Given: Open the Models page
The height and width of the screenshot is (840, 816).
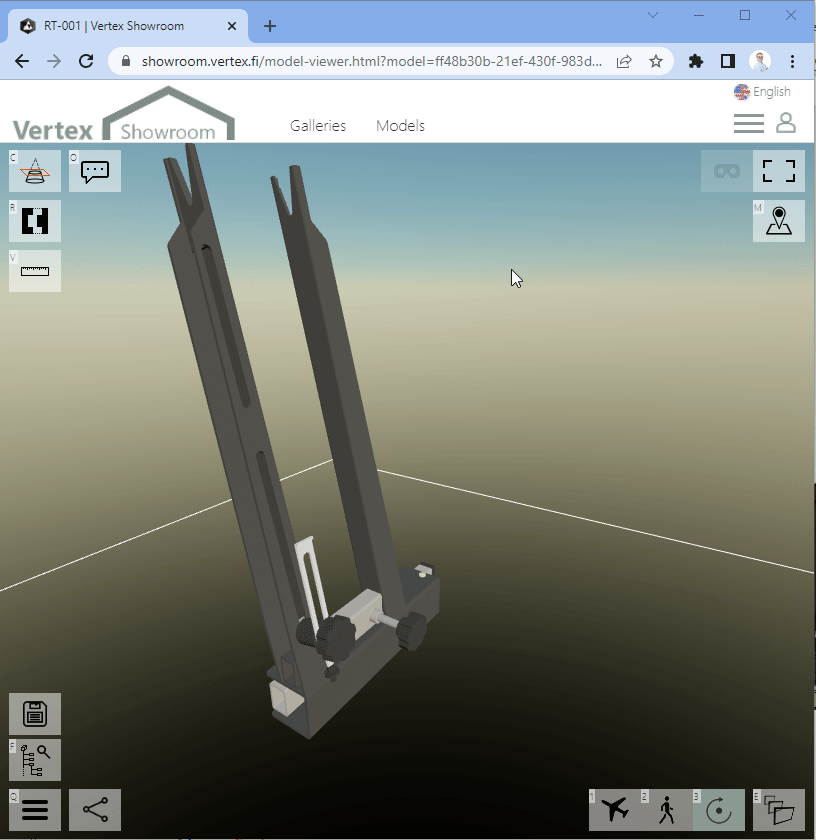Looking at the screenshot, I should tap(400, 126).
